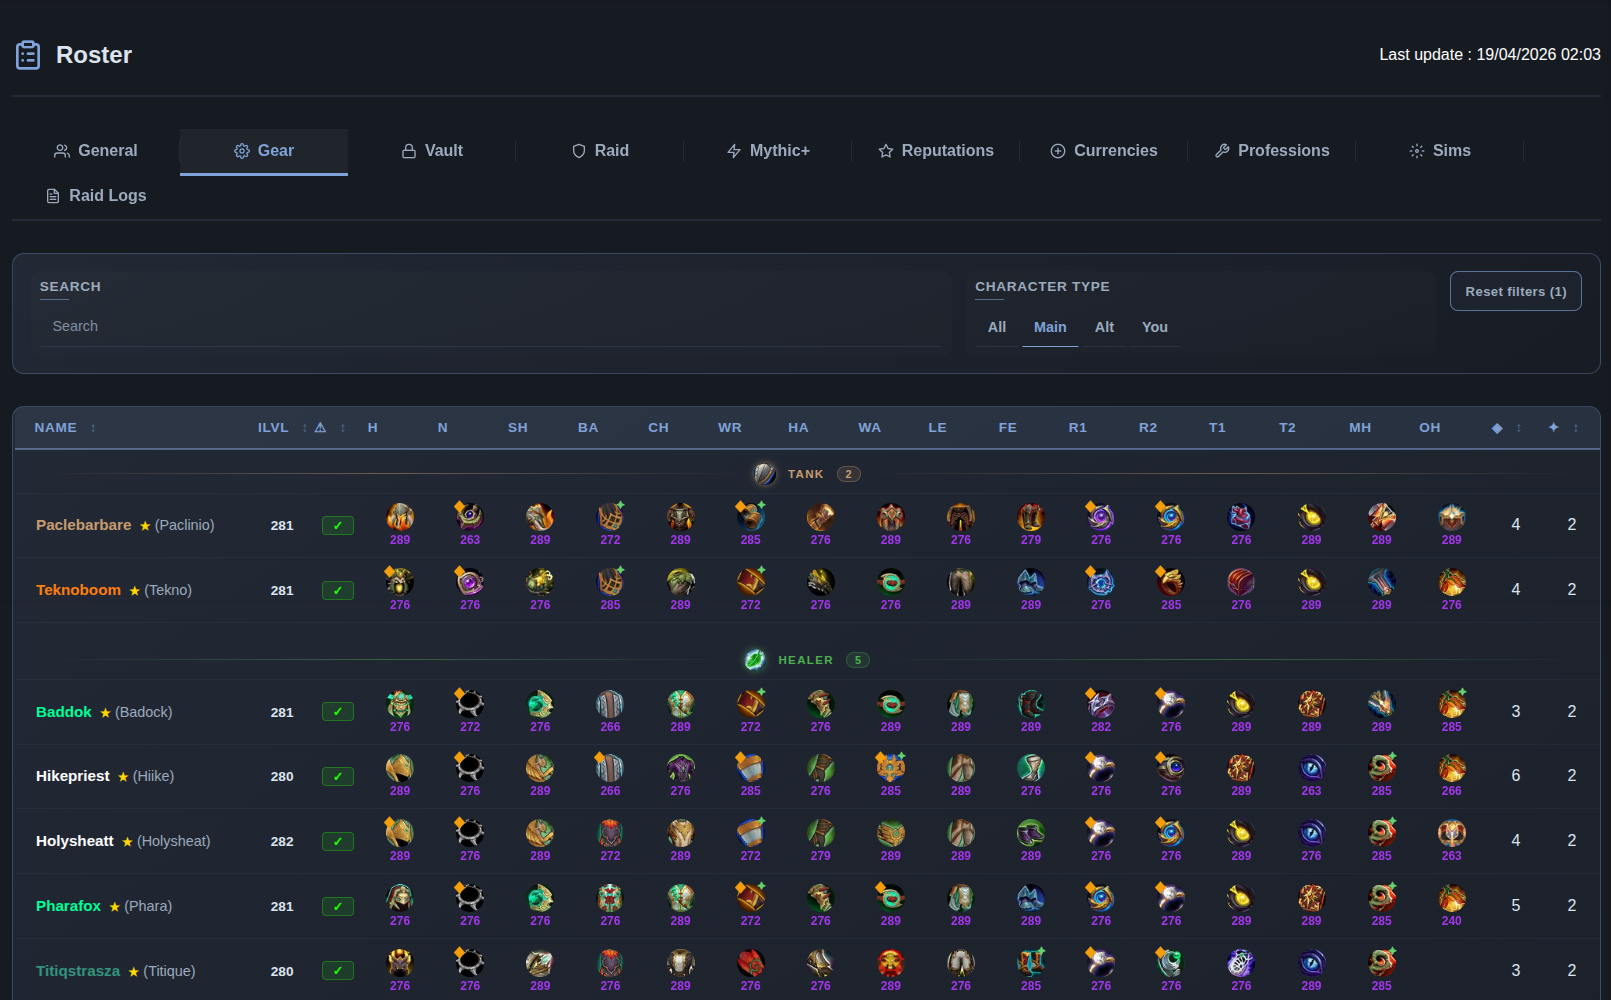
Task: Open Teknoboom's shoulder item icon
Action: coord(540,582)
